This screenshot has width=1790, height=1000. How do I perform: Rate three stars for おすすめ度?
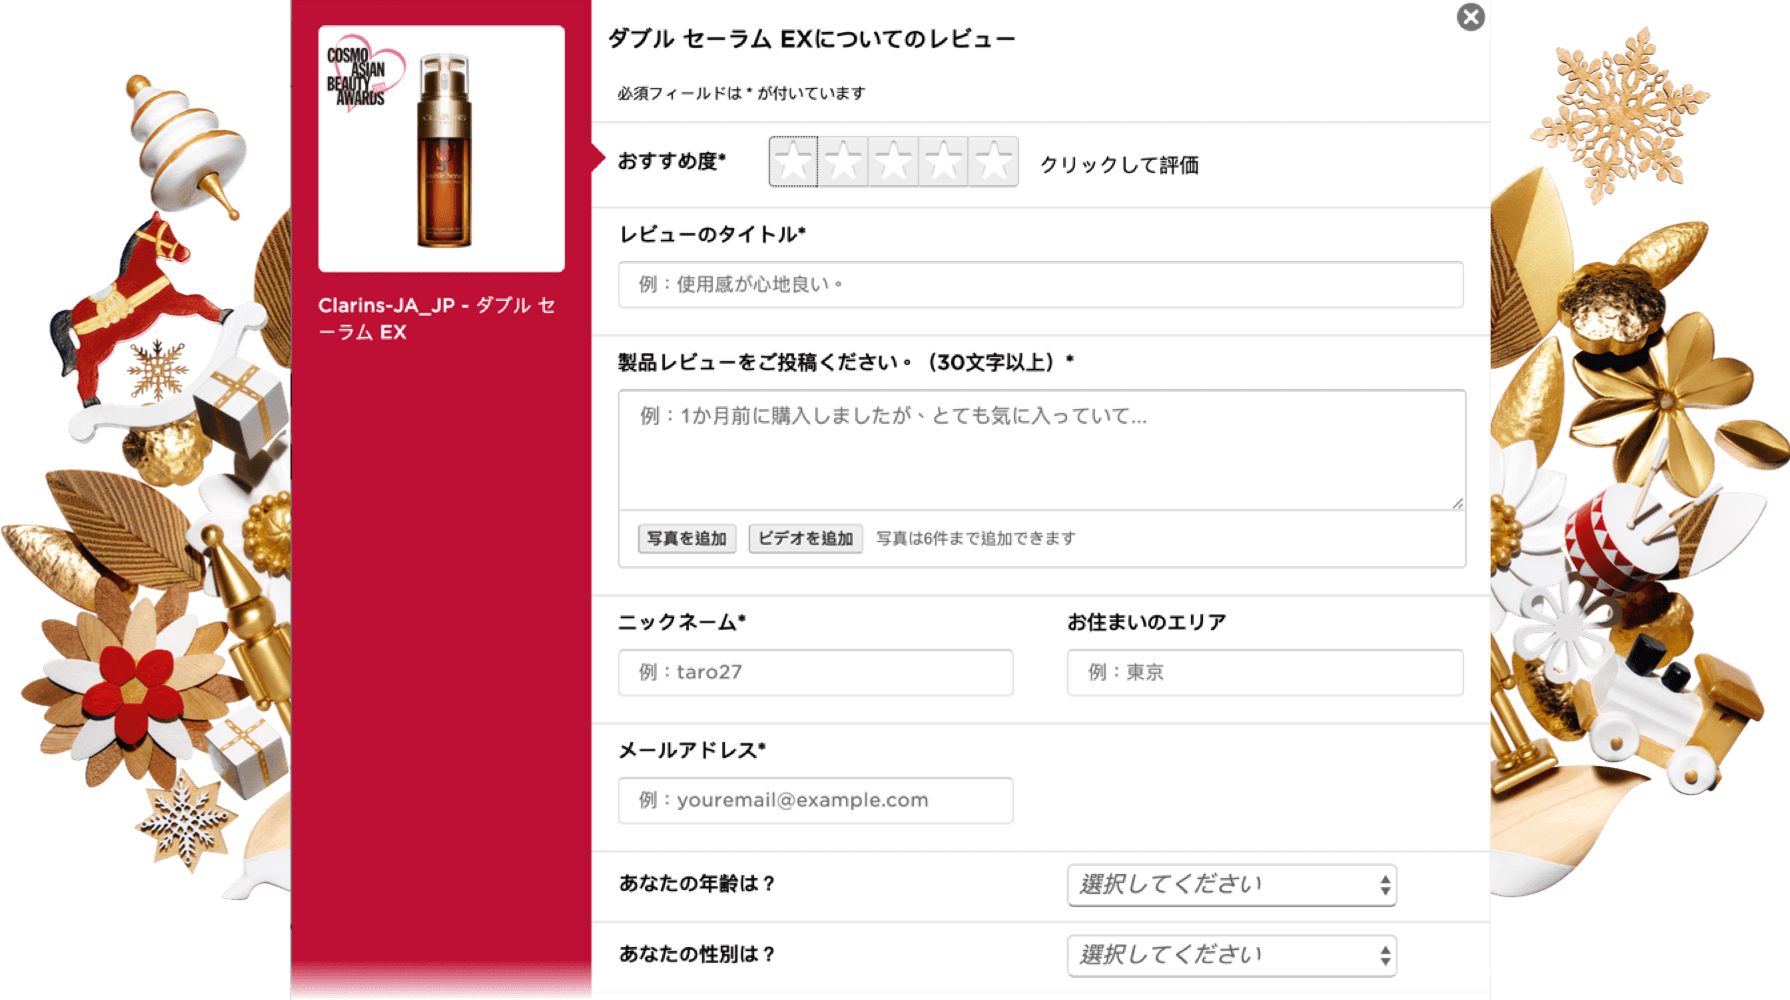tap(893, 162)
